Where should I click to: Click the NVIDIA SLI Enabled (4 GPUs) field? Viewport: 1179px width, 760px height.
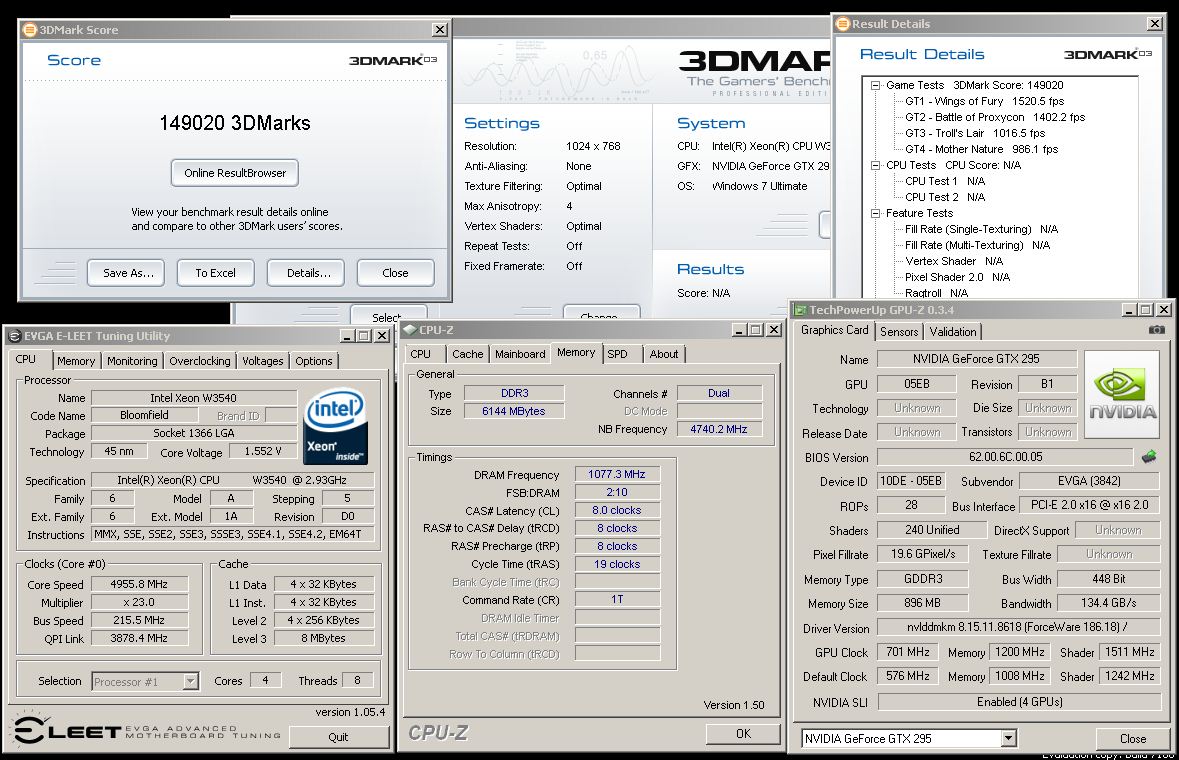tap(1019, 701)
